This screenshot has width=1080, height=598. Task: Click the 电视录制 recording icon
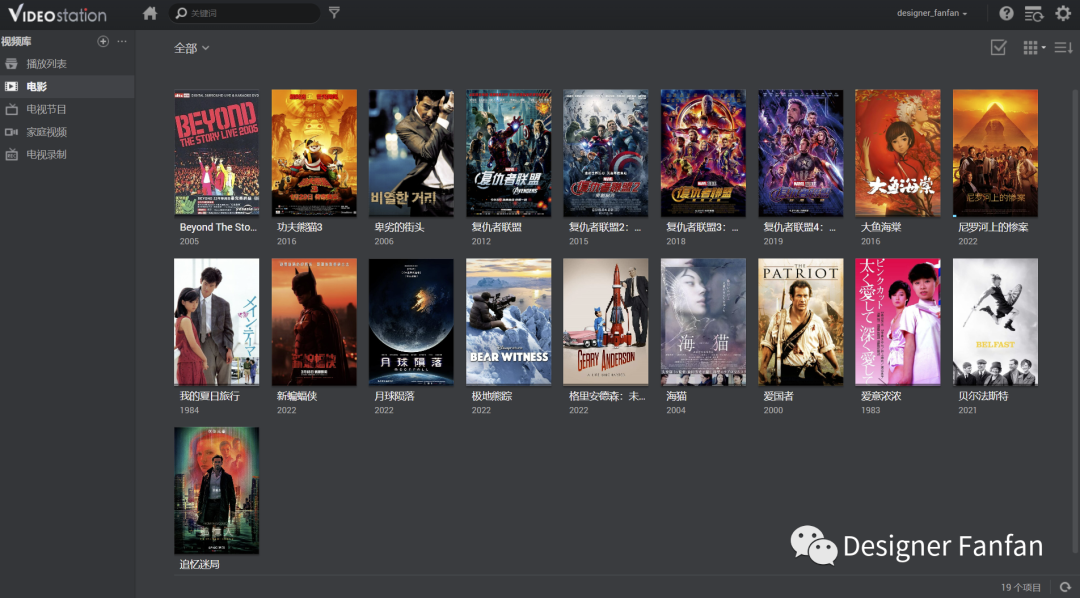tap(12, 154)
